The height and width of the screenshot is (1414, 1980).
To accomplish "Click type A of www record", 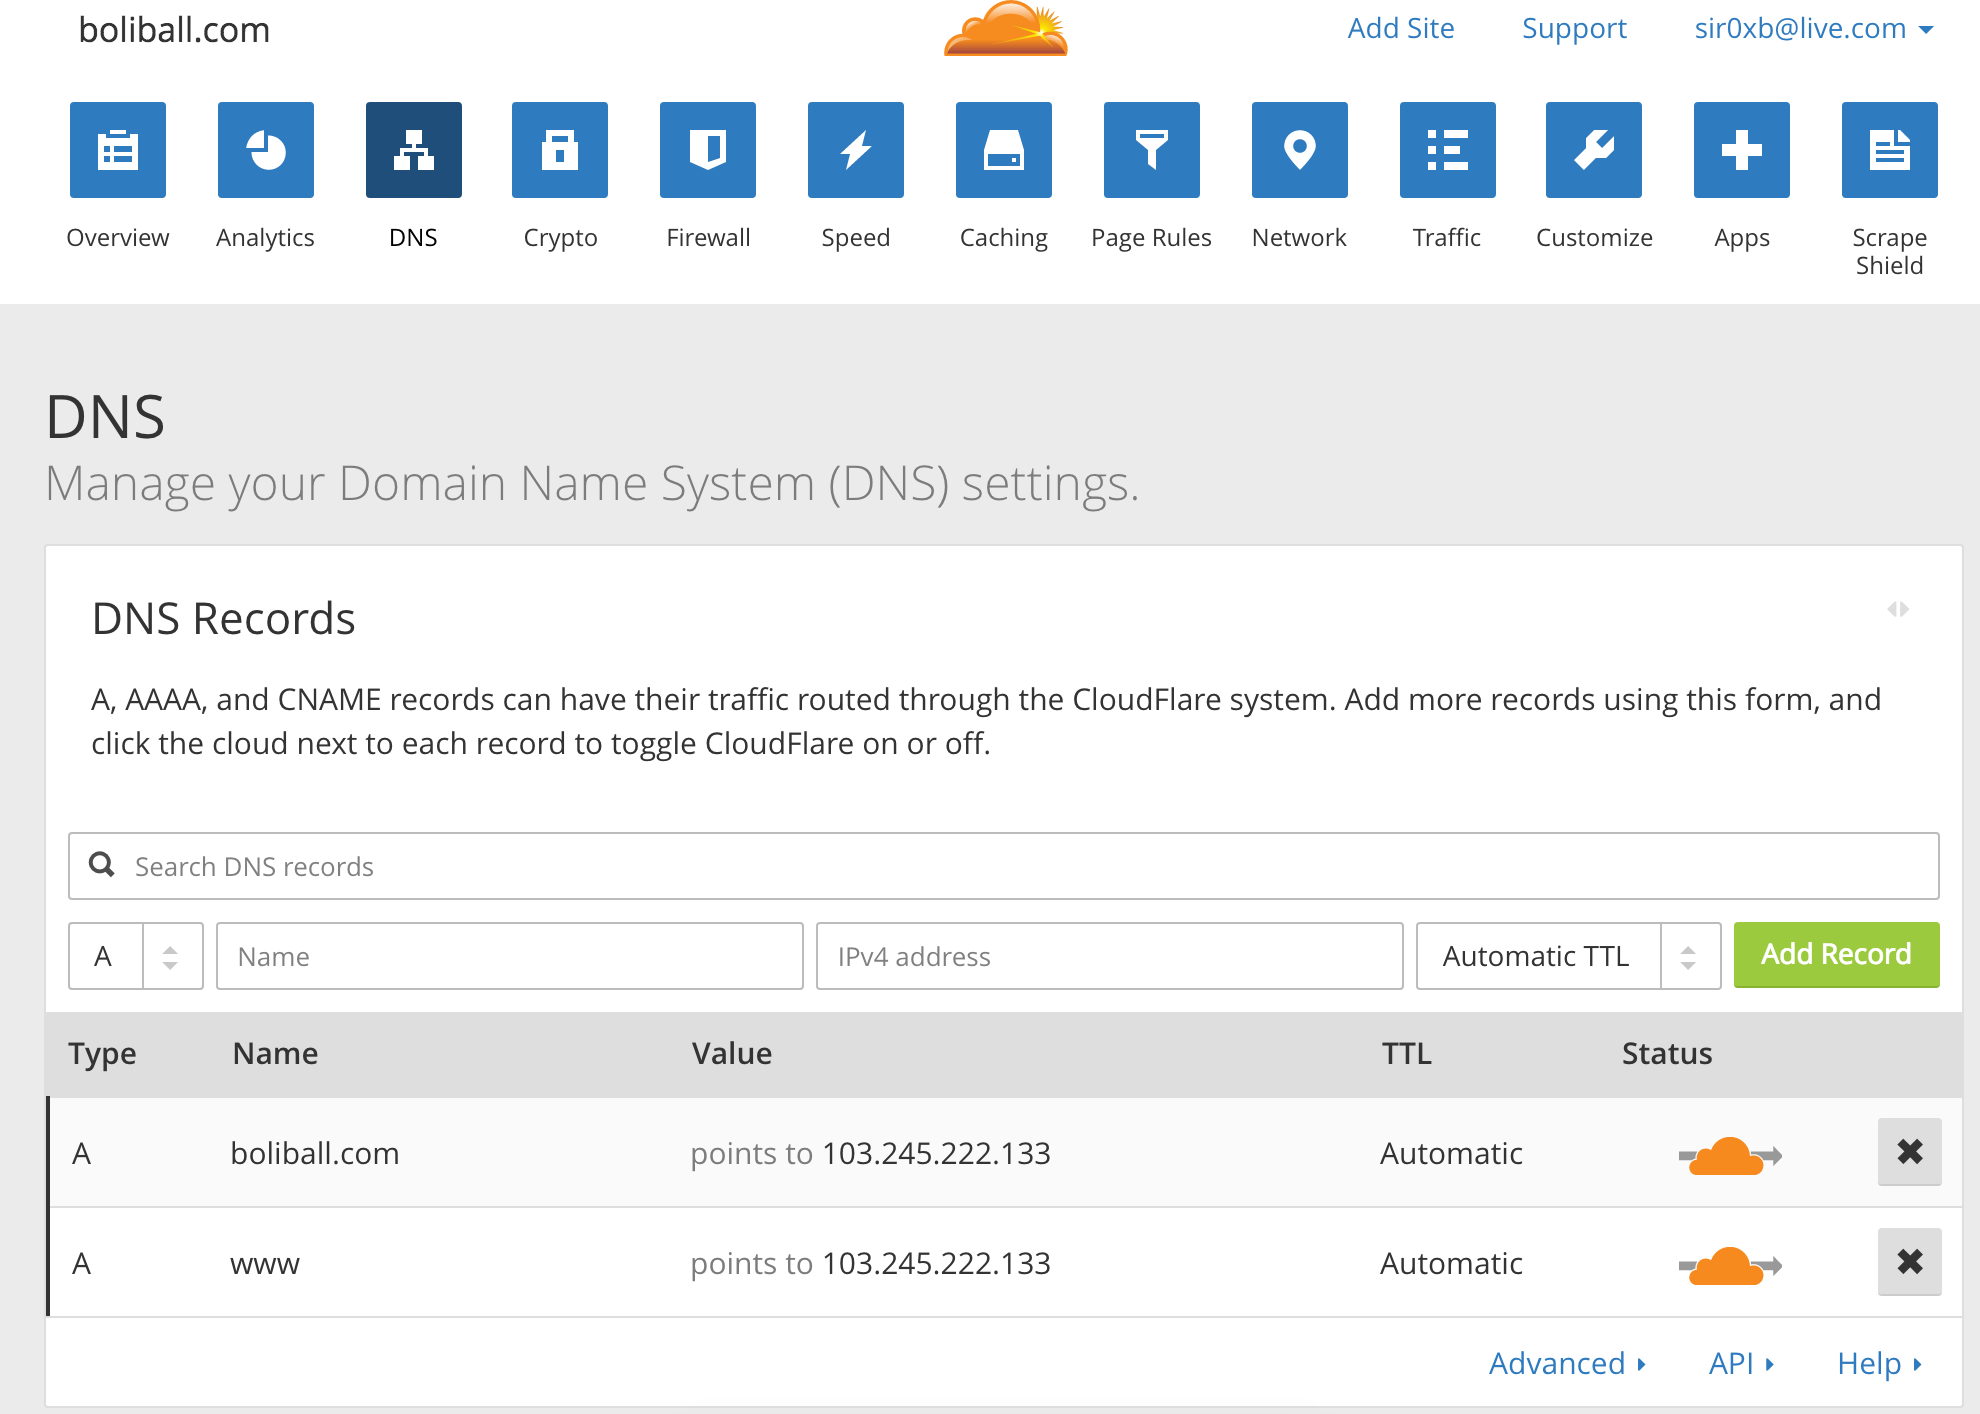I will [82, 1263].
